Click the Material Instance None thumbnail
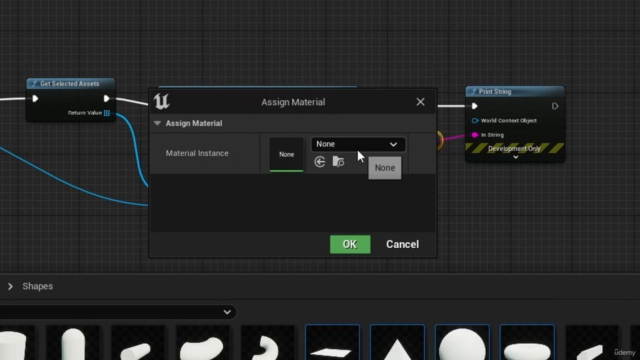This screenshot has height=360, width=640. tap(286, 154)
